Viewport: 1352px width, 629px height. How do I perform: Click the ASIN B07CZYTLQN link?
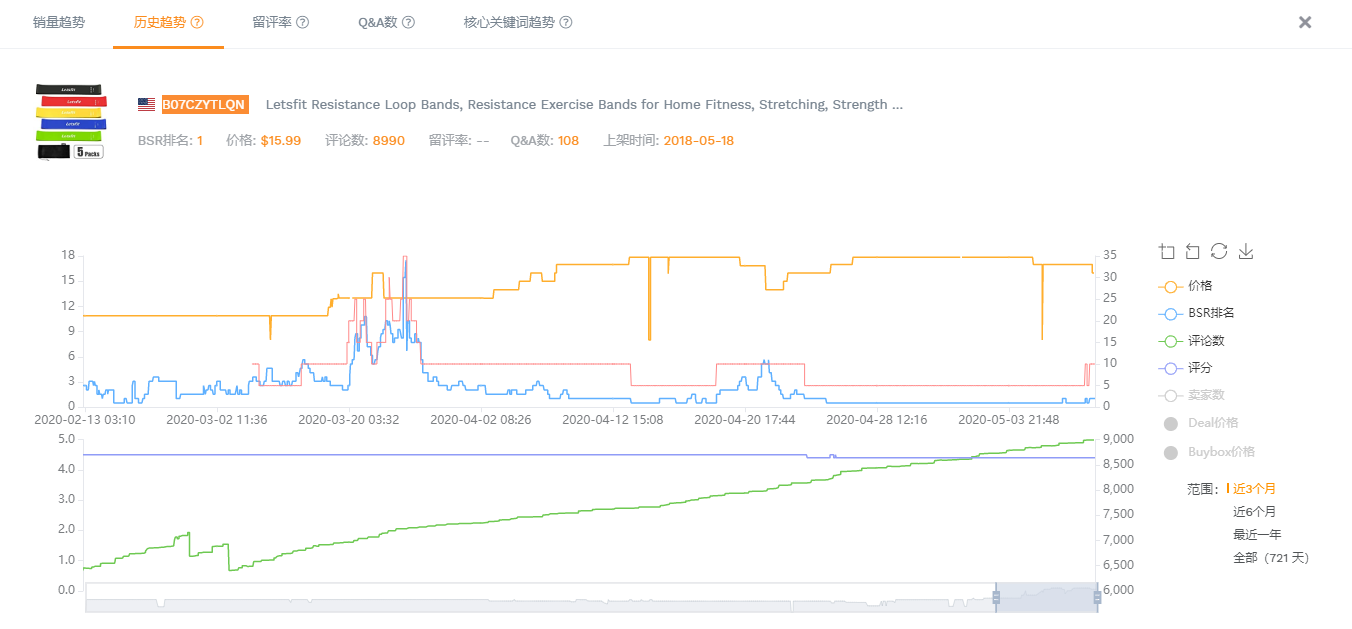[x=204, y=105]
